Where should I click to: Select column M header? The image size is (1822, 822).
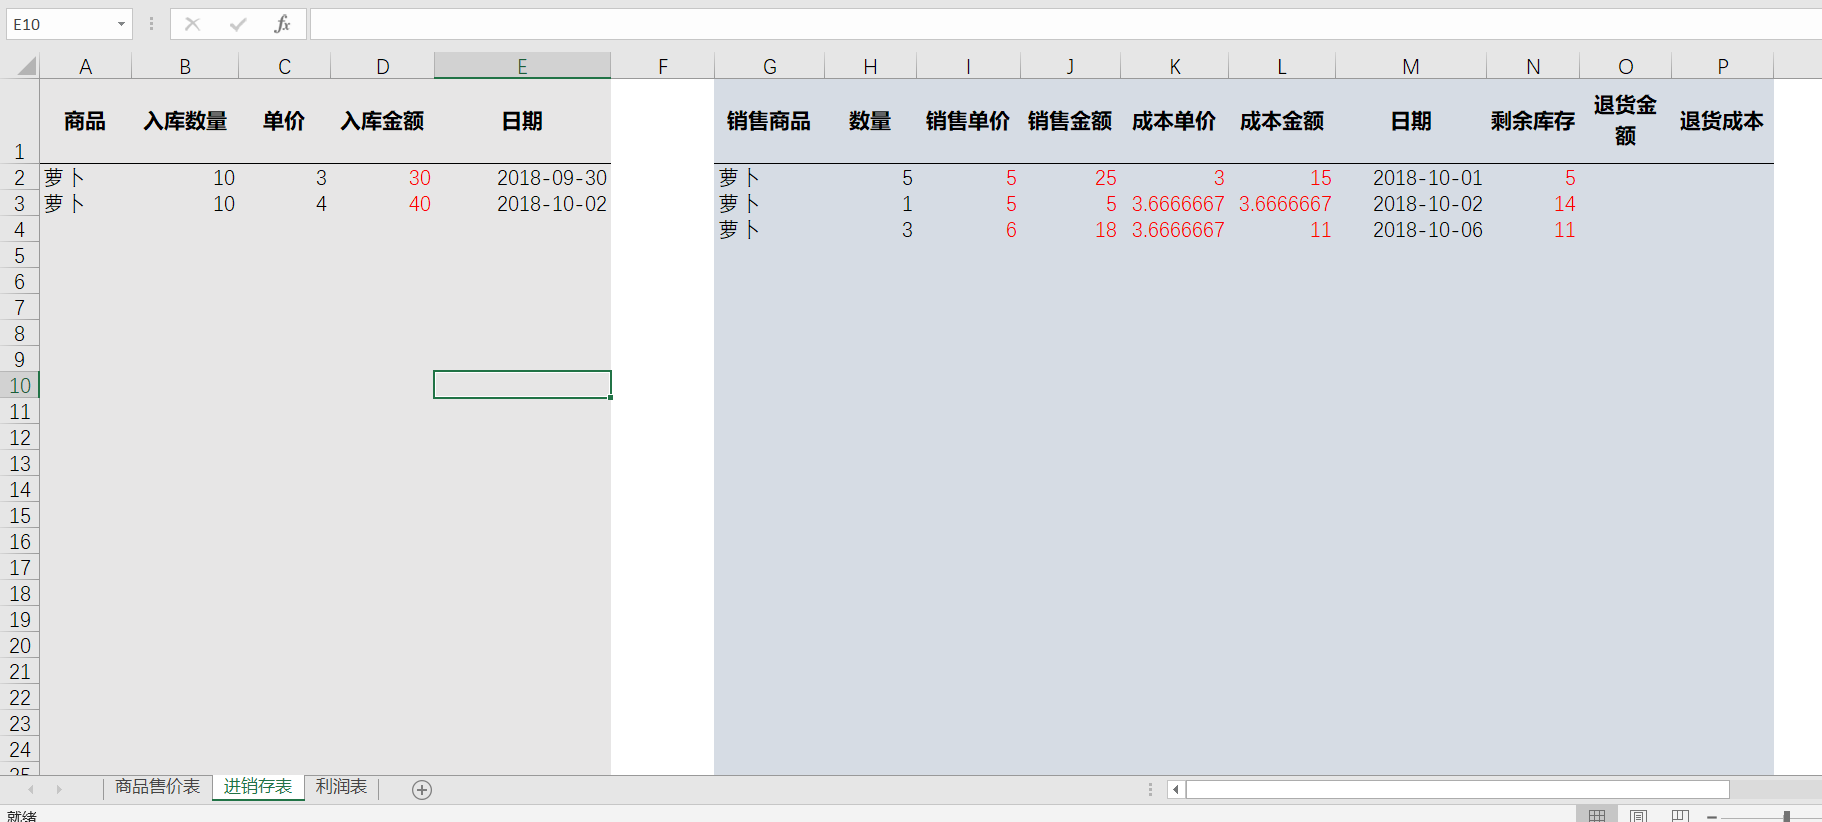point(1411,66)
